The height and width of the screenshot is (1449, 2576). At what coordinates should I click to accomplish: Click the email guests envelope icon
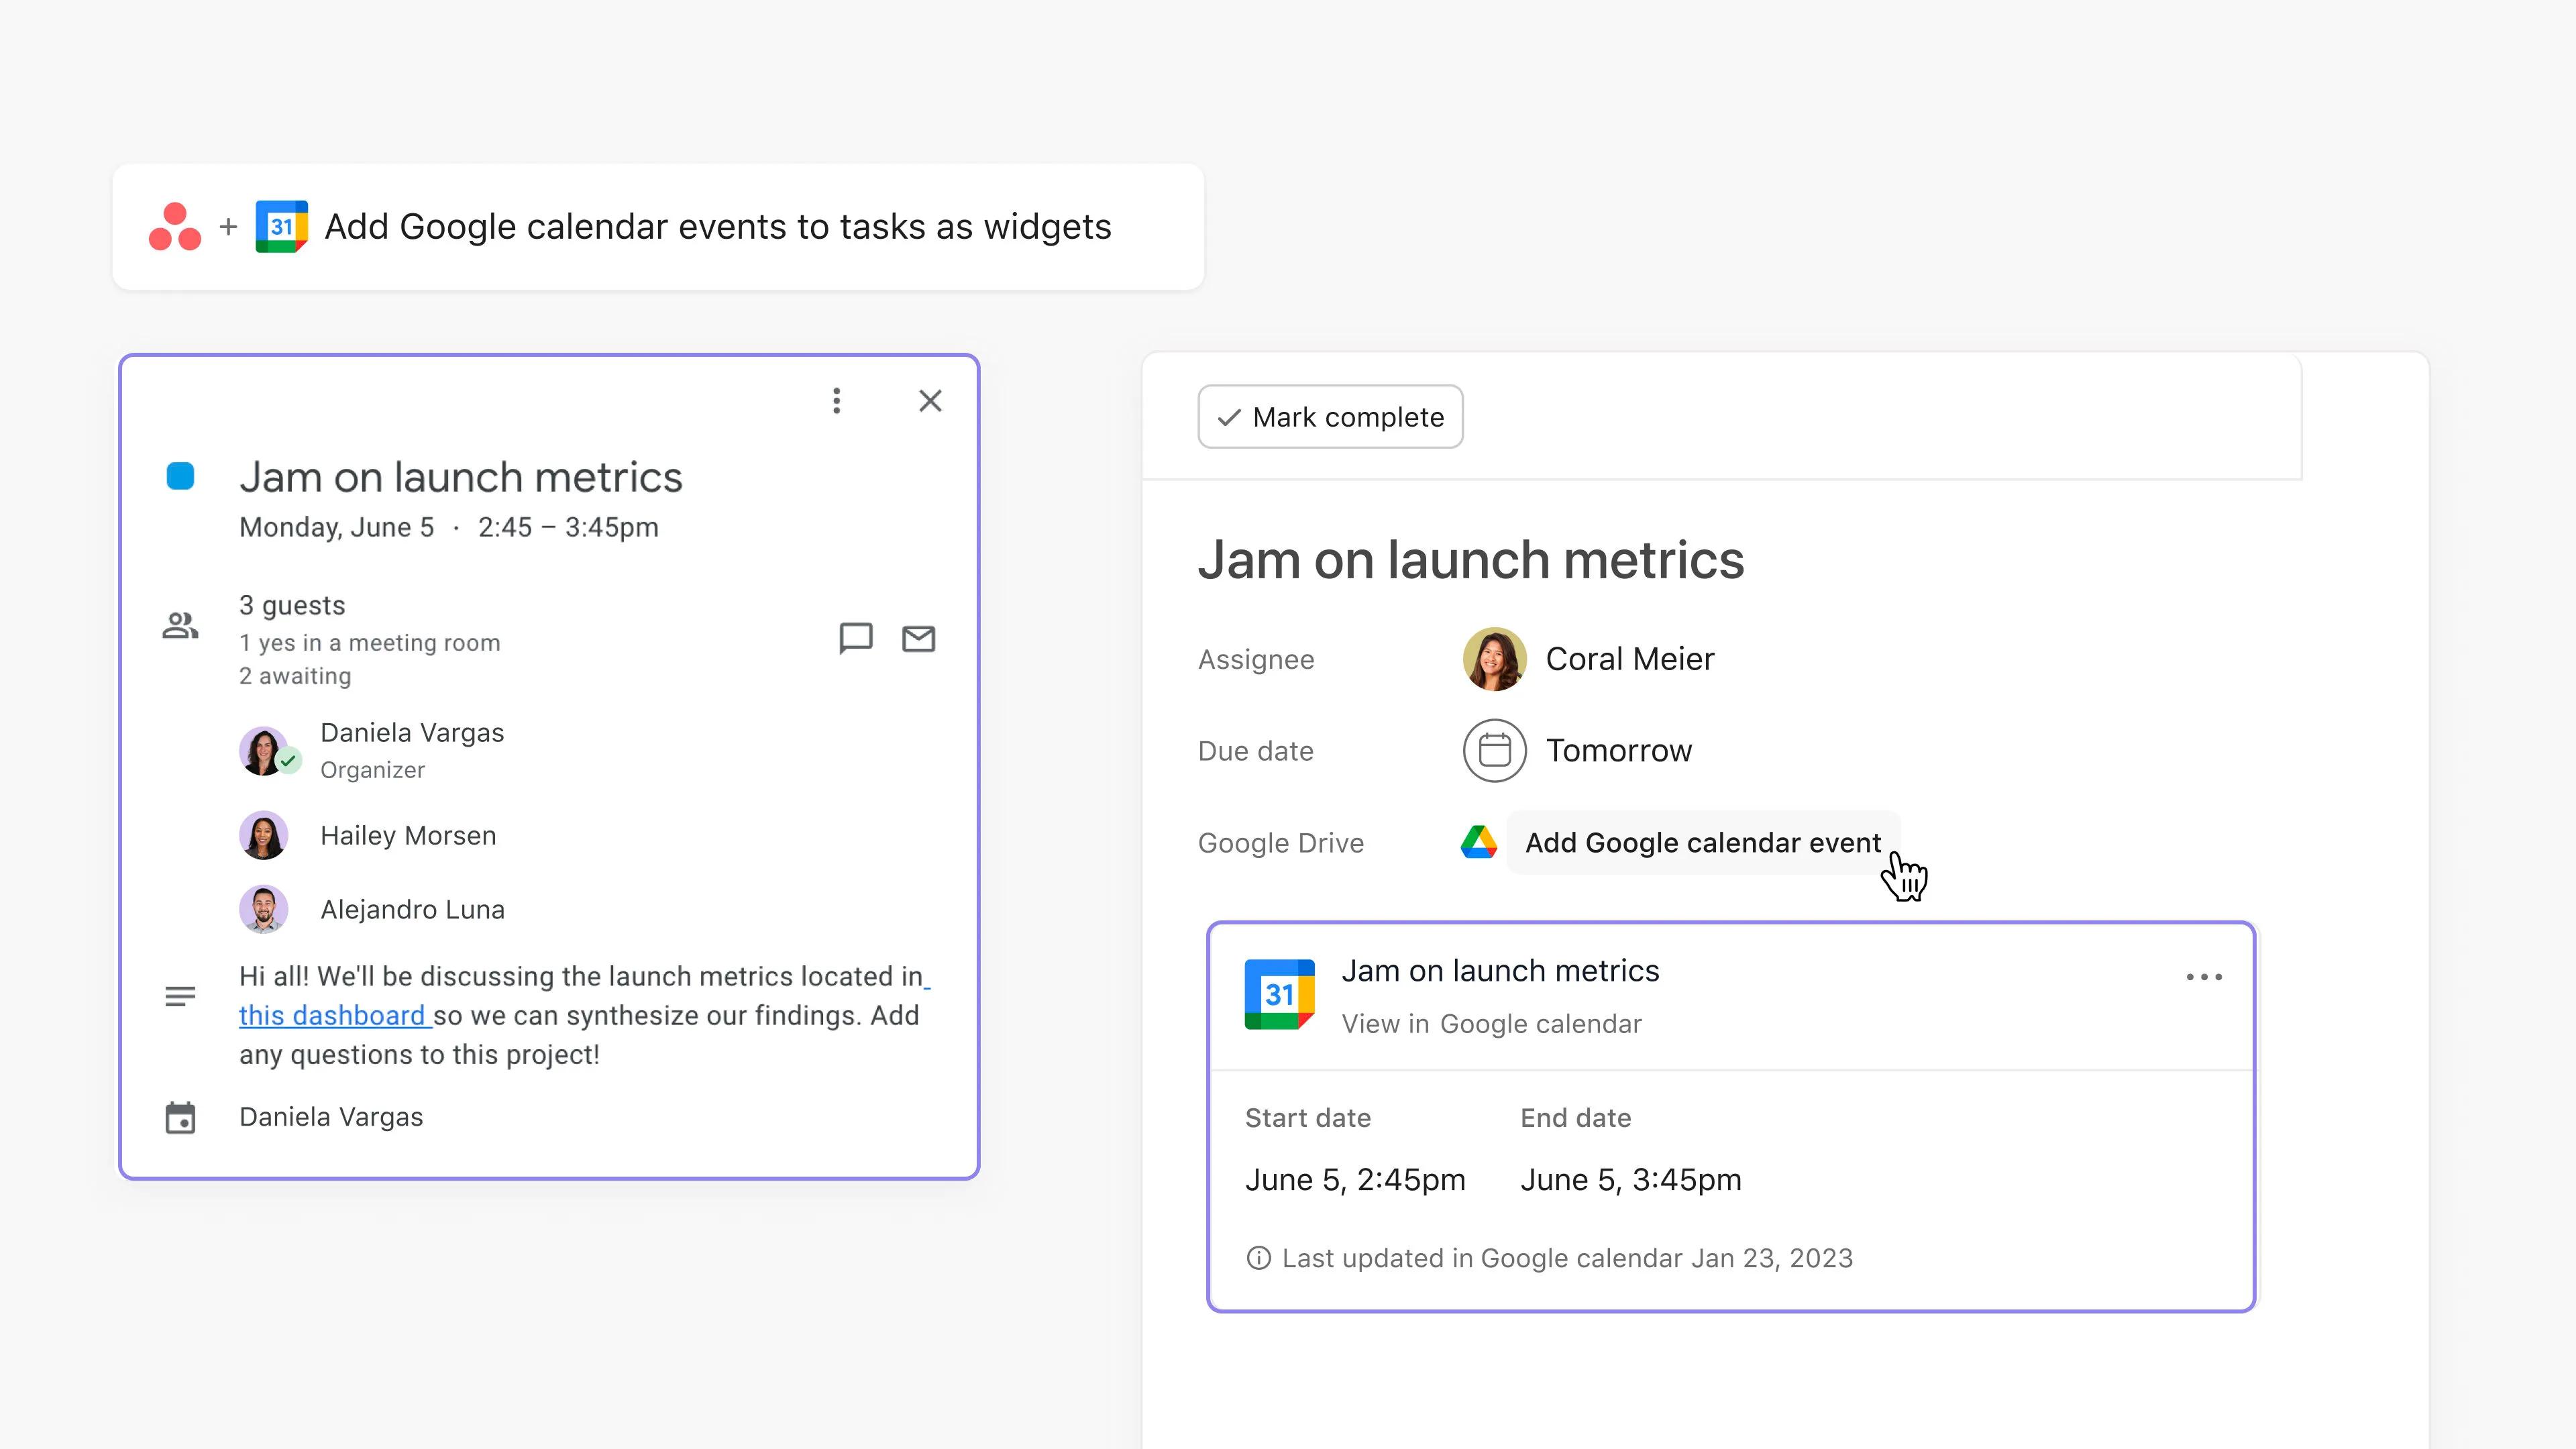[918, 638]
